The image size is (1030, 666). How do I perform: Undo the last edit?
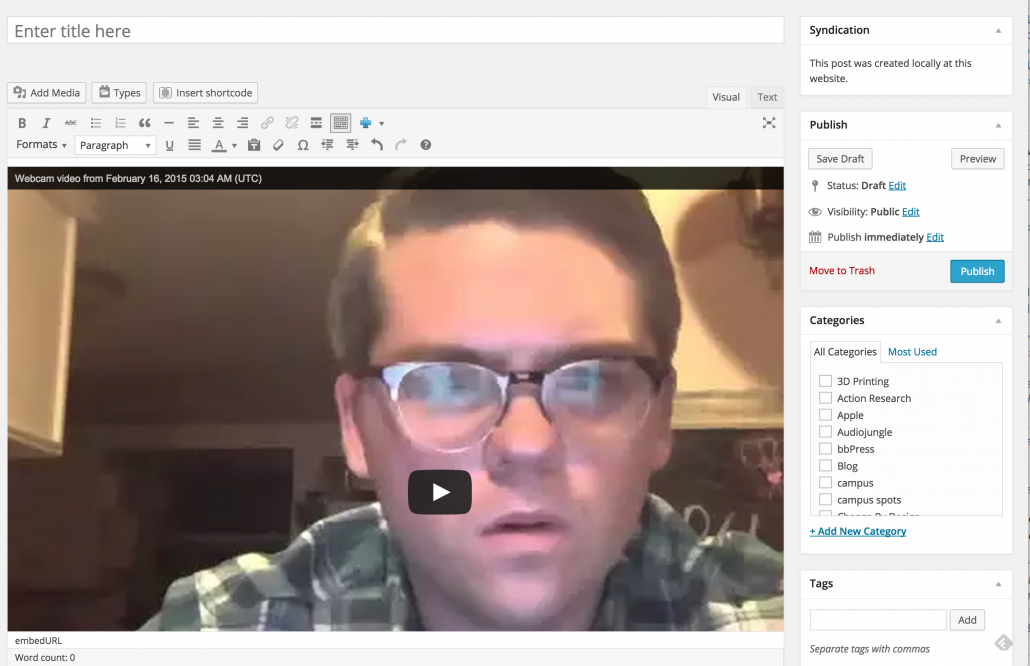click(376, 145)
